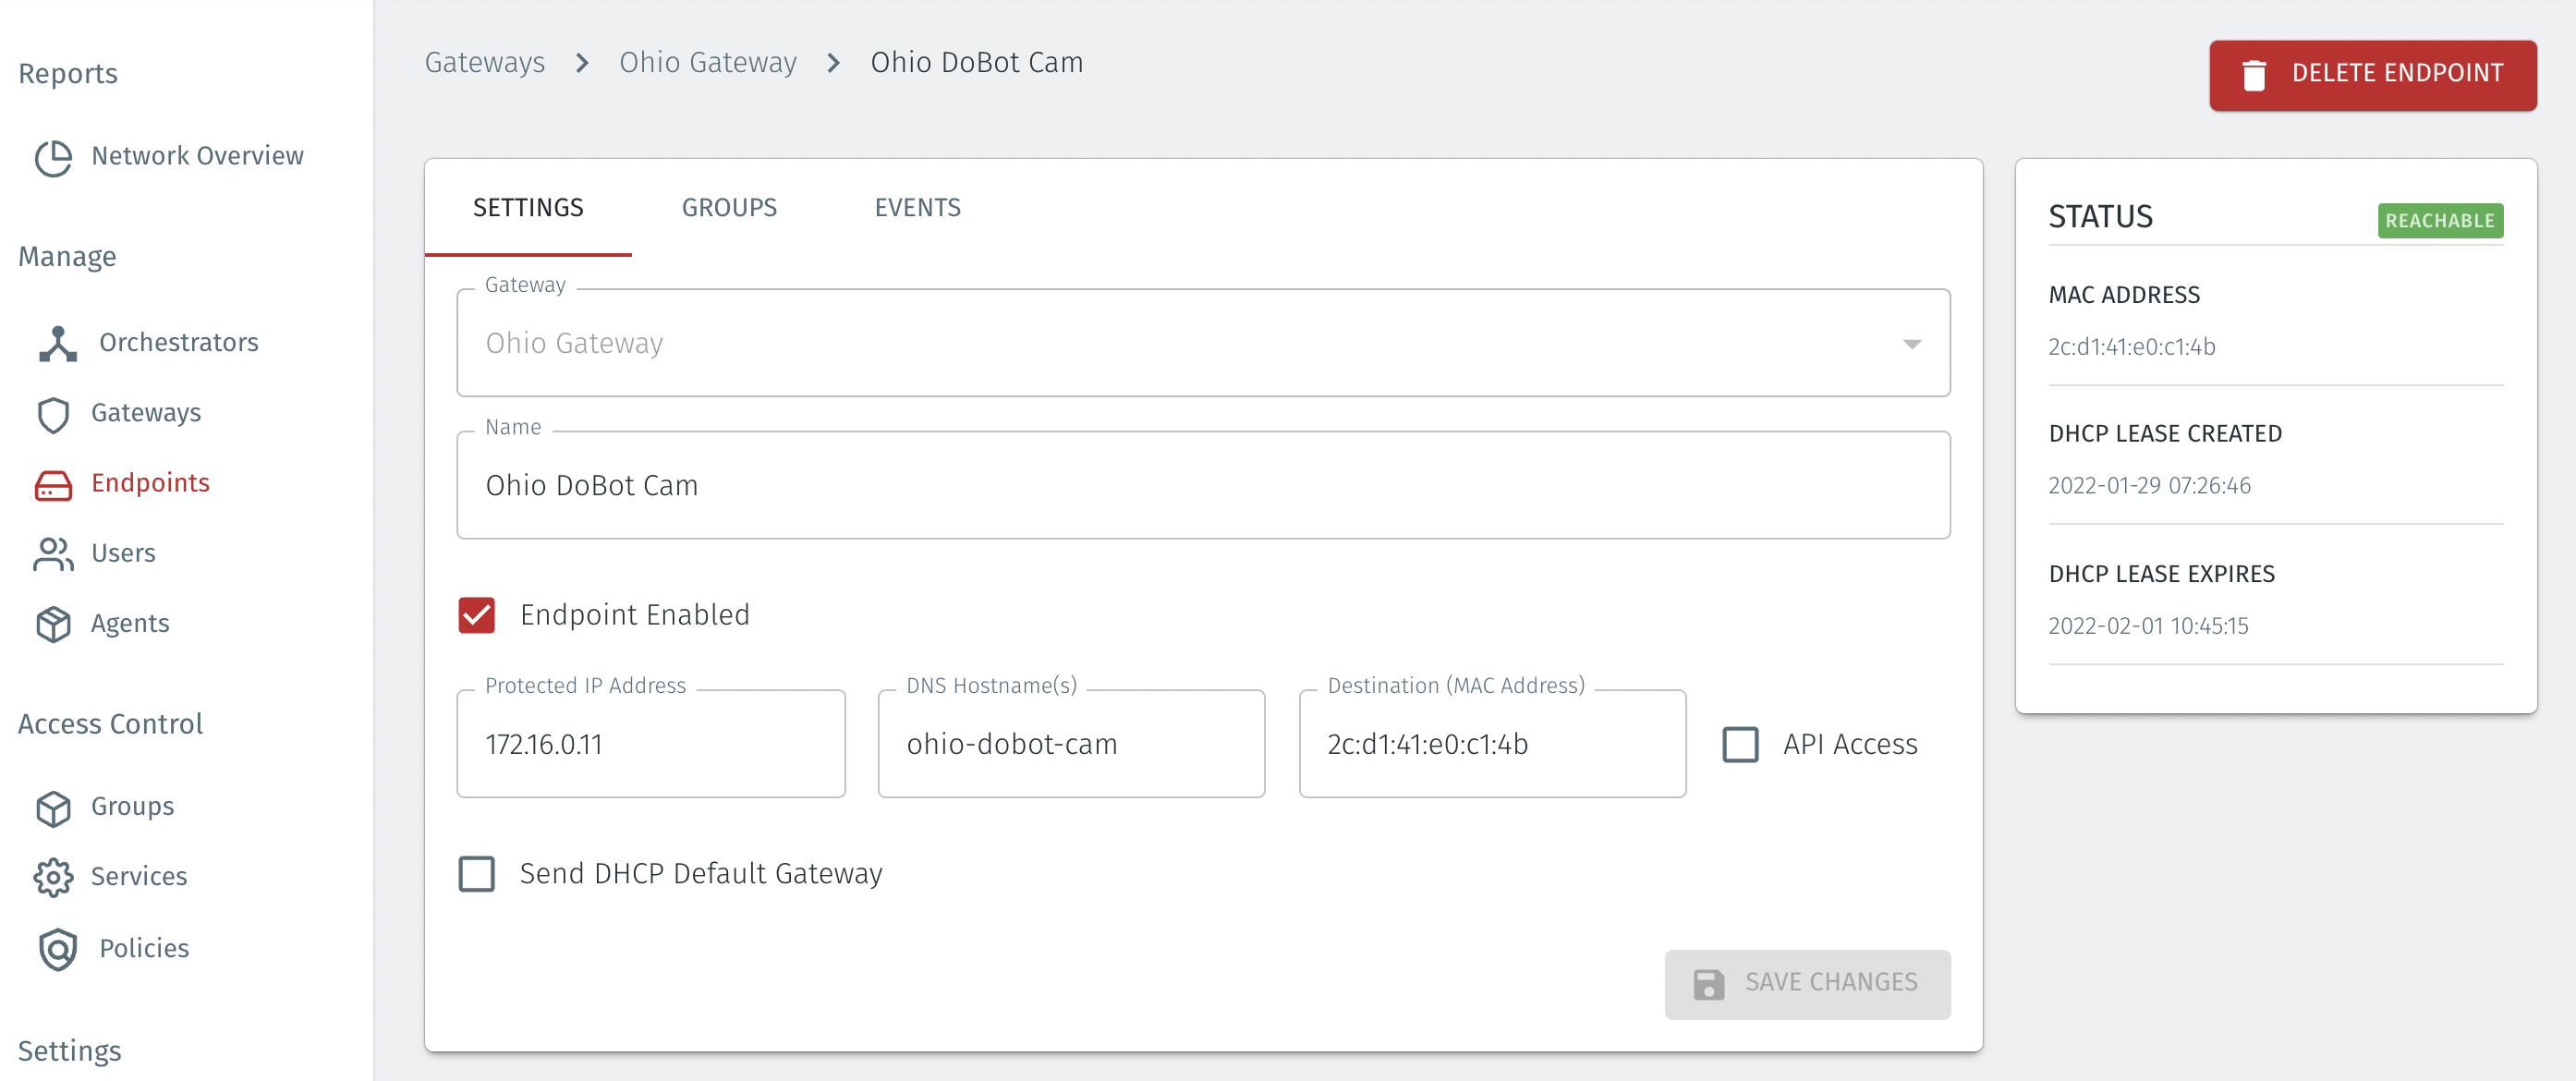The image size is (2576, 1081).
Task: Click into the Protected IP Address field
Action: (651, 745)
